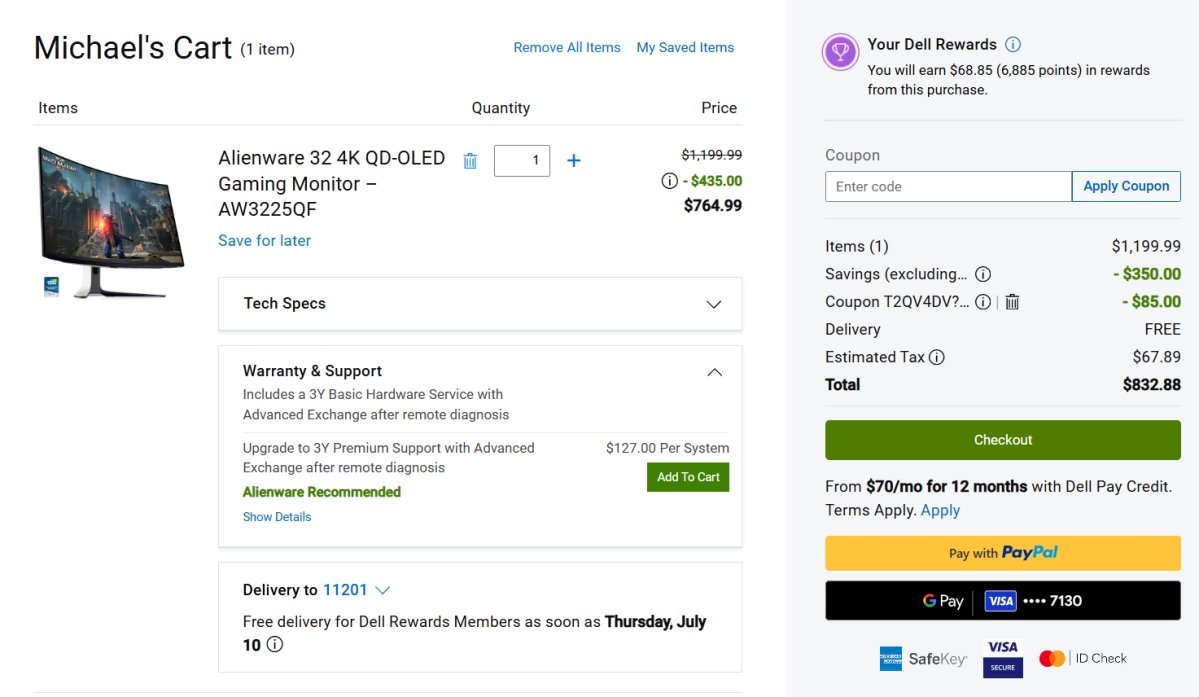Collapse the Warranty & Support section
1199x697 pixels.
pos(714,372)
